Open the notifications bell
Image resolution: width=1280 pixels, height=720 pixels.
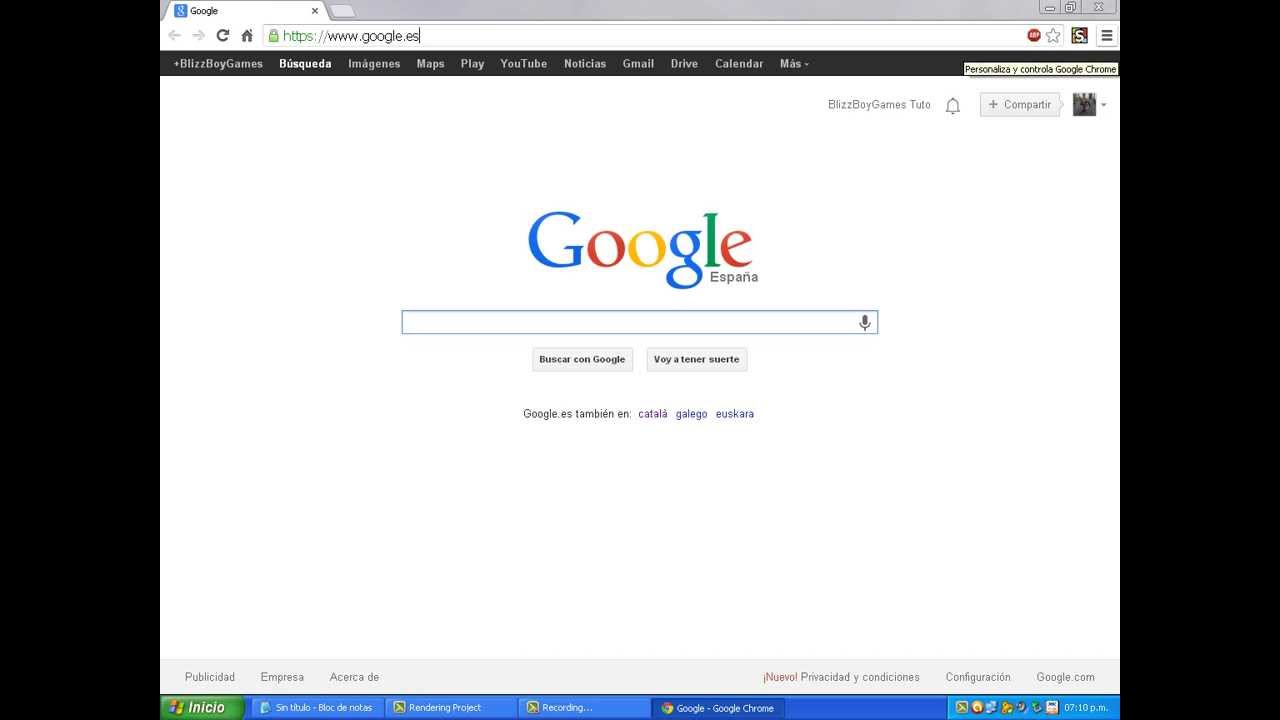click(953, 105)
